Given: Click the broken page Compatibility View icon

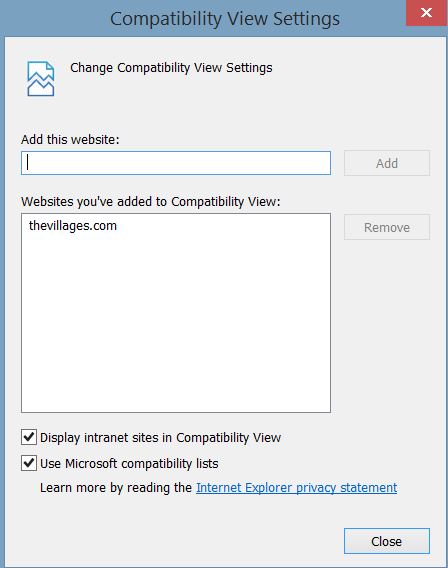Looking at the screenshot, I should point(41,79).
